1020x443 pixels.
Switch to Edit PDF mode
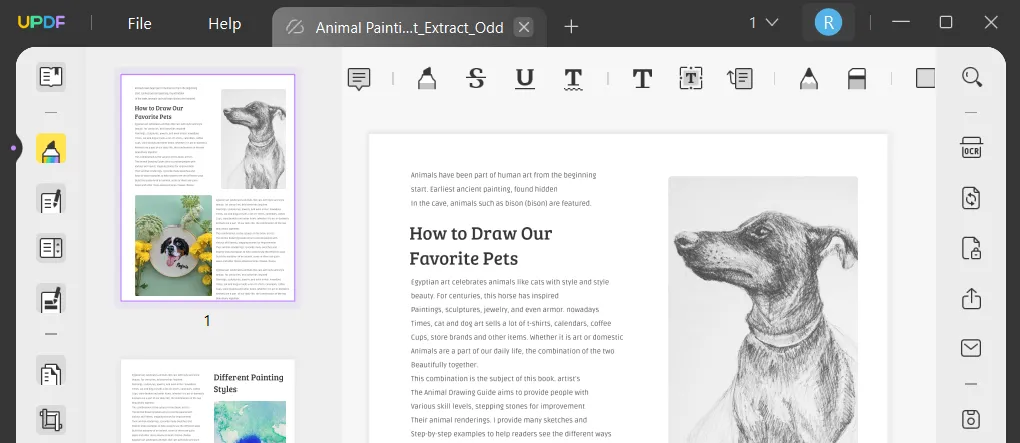tap(51, 199)
